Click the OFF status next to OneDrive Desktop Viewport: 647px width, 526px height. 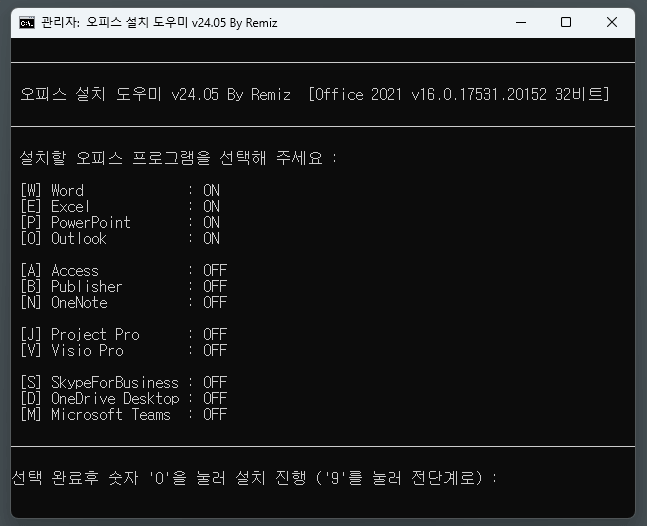(x=215, y=399)
